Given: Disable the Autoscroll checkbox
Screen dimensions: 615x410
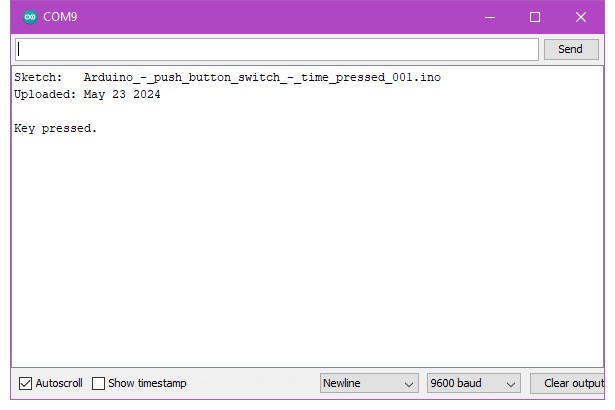Looking at the screenshot, I should [x=26, y=383].
